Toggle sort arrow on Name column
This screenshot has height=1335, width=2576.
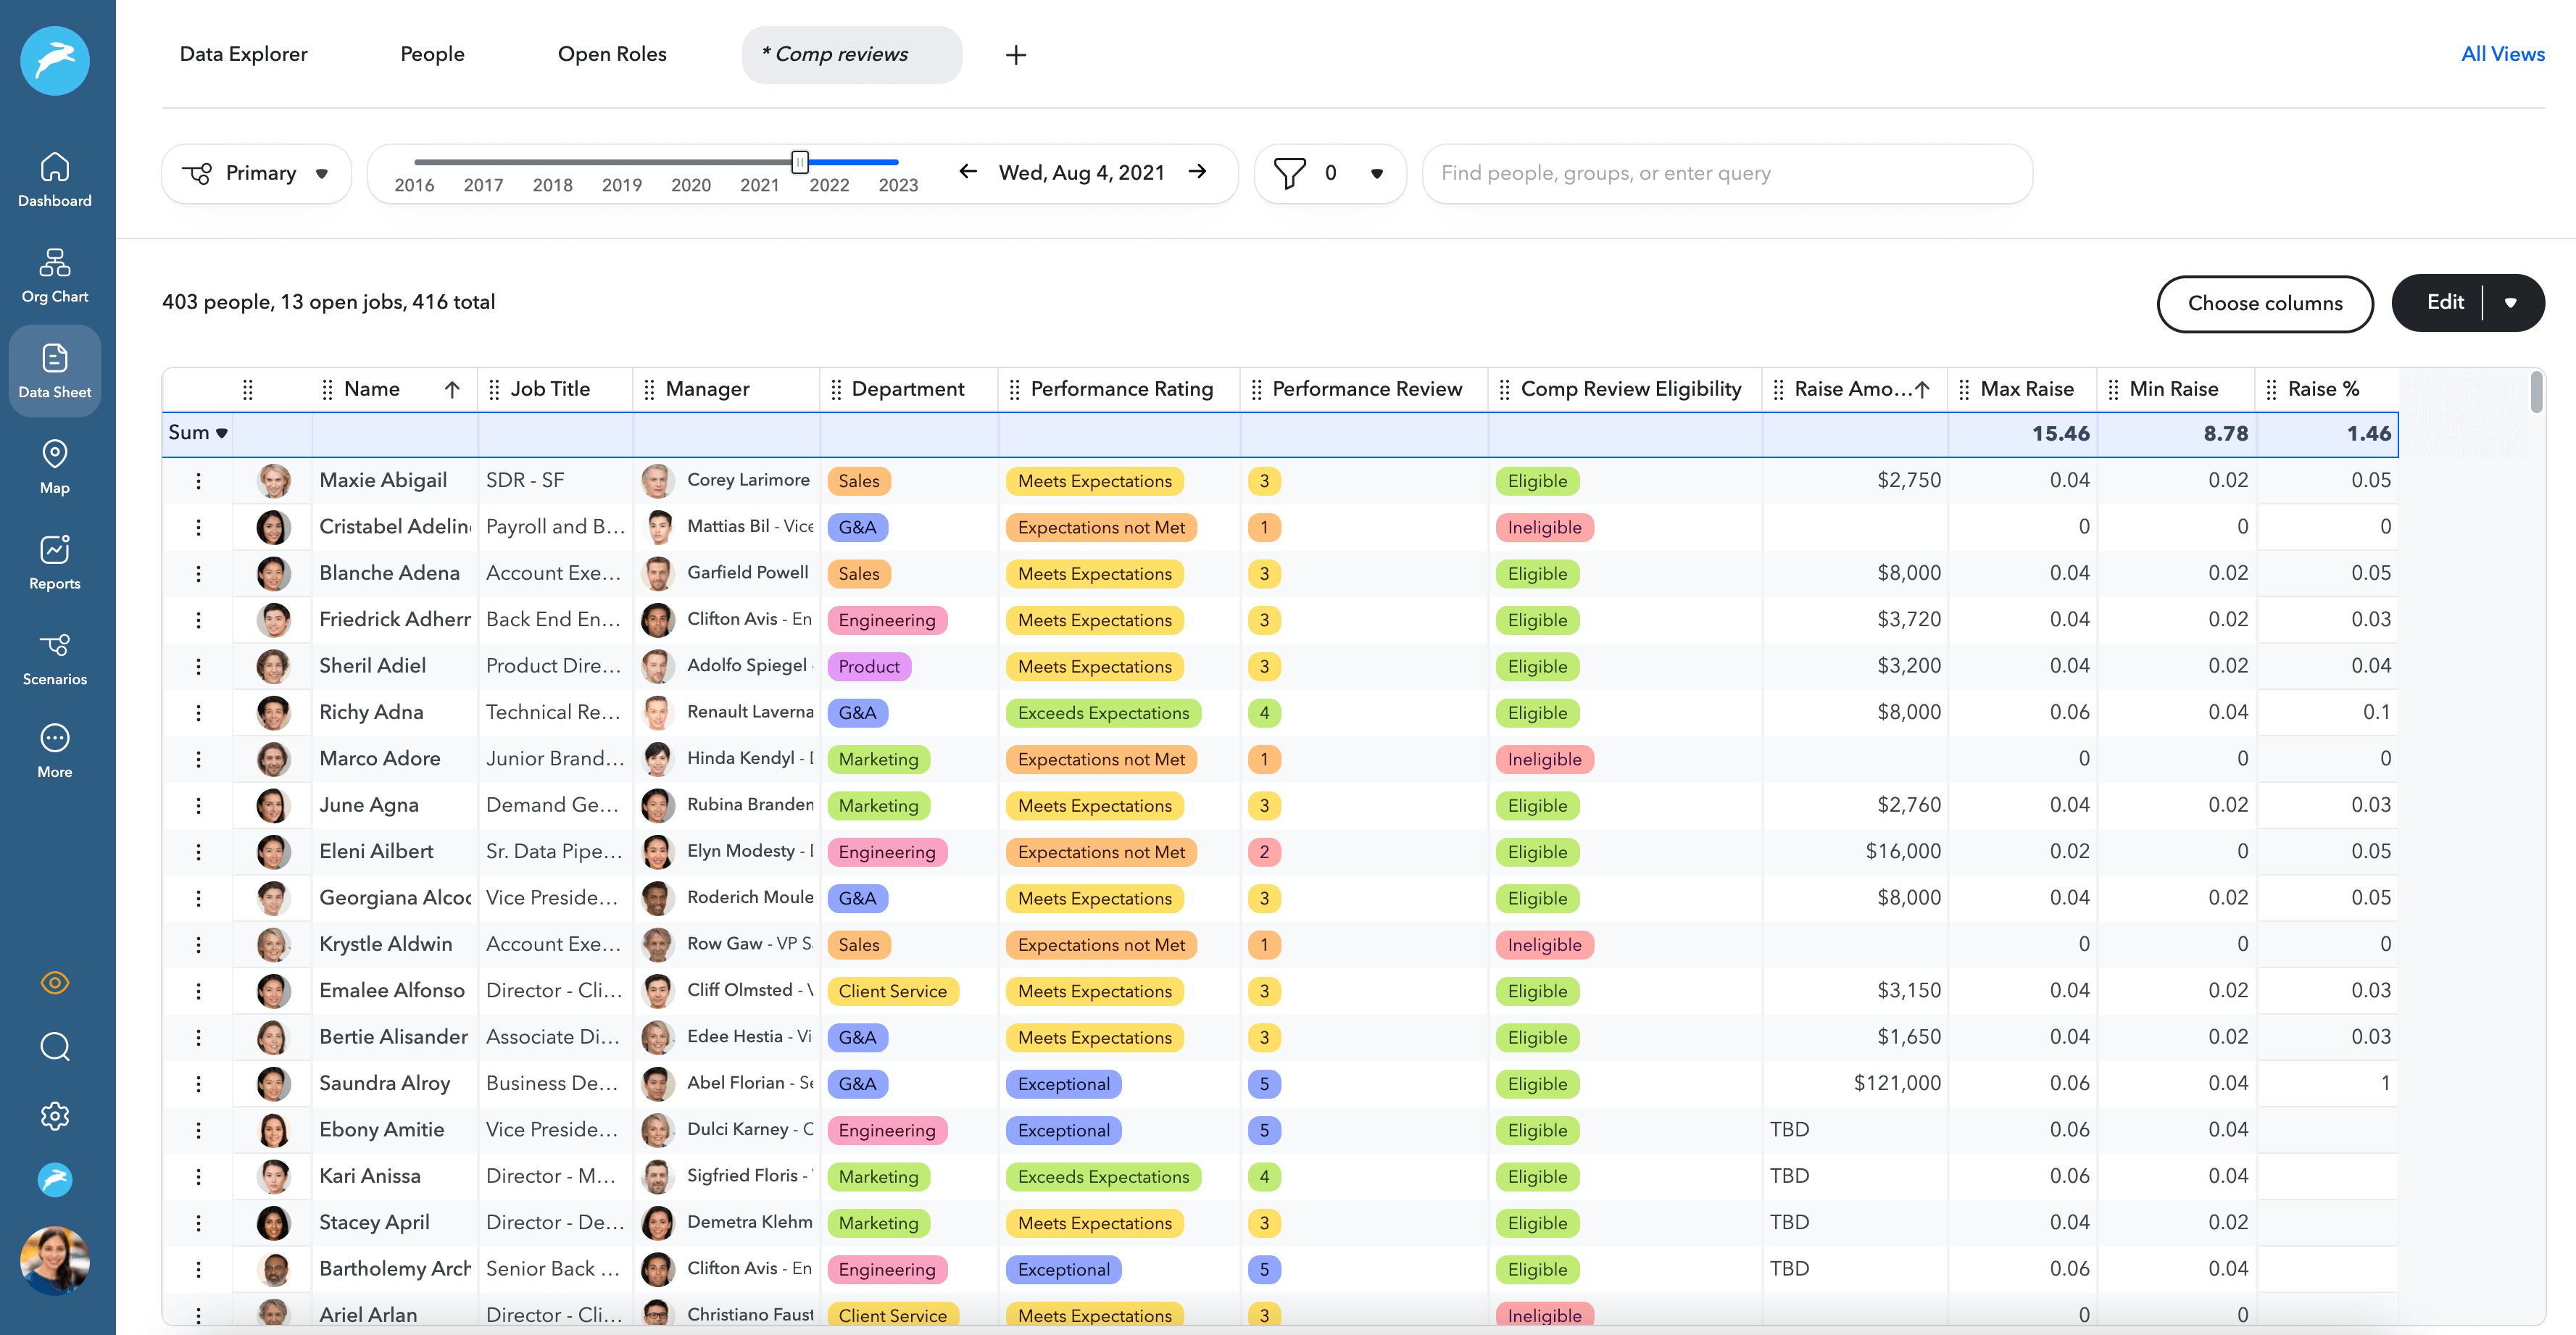point(452,390)
